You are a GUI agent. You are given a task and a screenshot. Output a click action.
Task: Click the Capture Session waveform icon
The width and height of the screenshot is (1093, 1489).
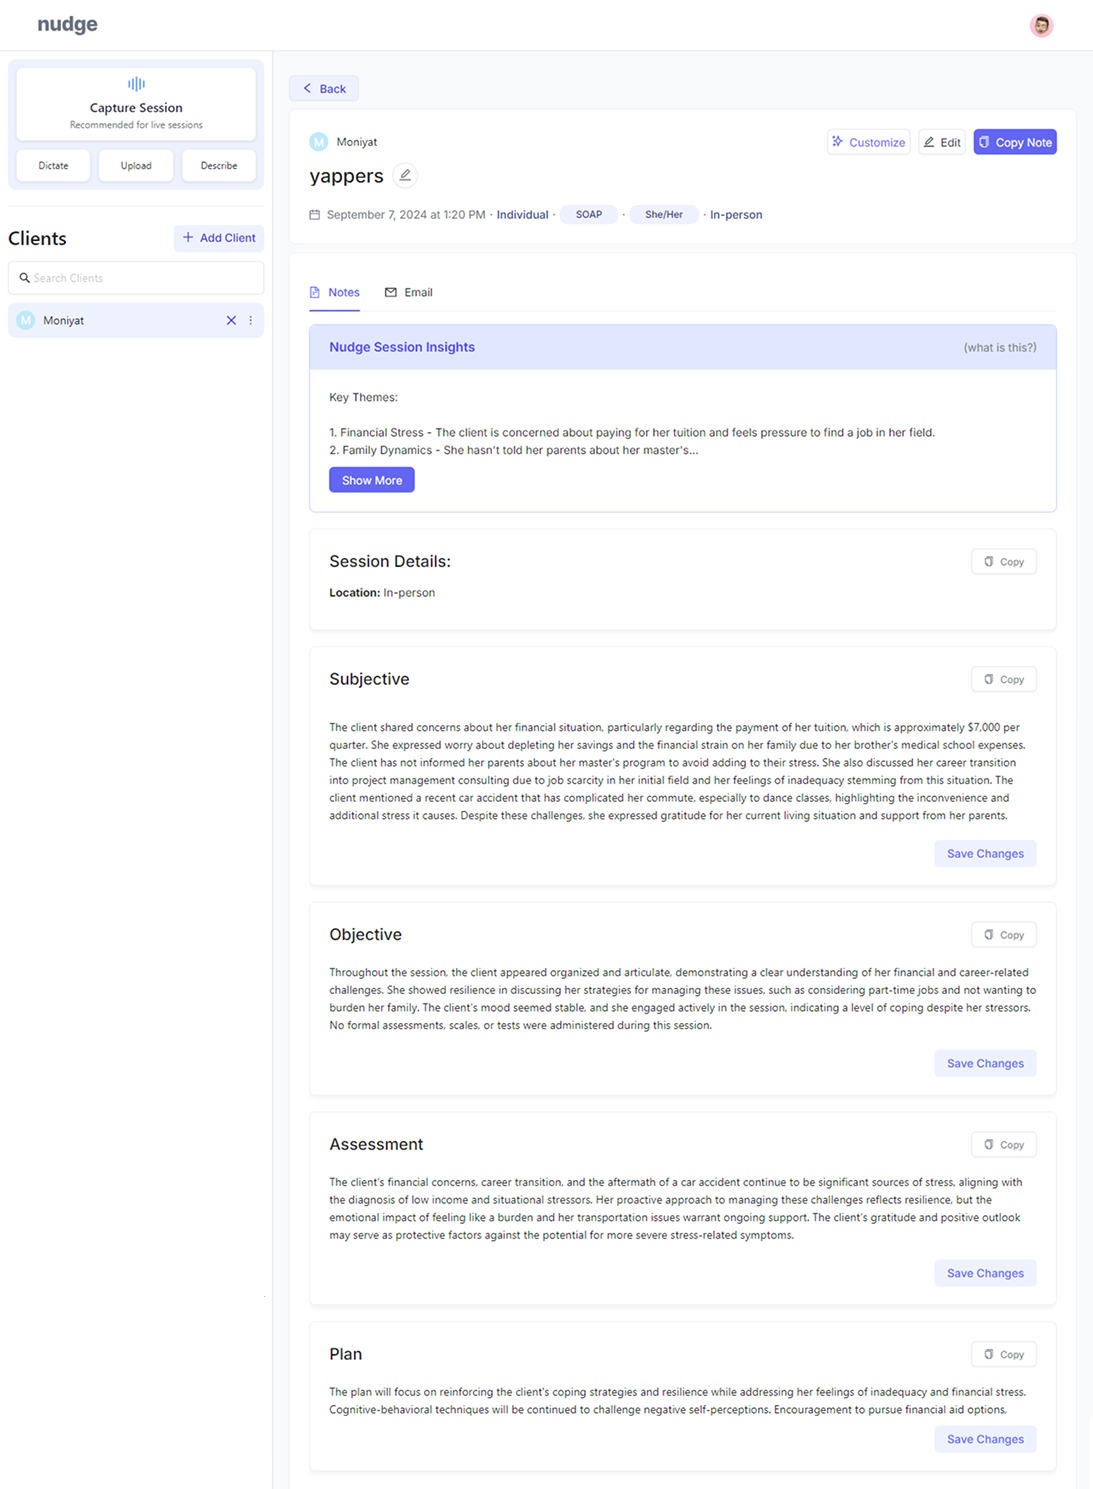click(136, 84)
